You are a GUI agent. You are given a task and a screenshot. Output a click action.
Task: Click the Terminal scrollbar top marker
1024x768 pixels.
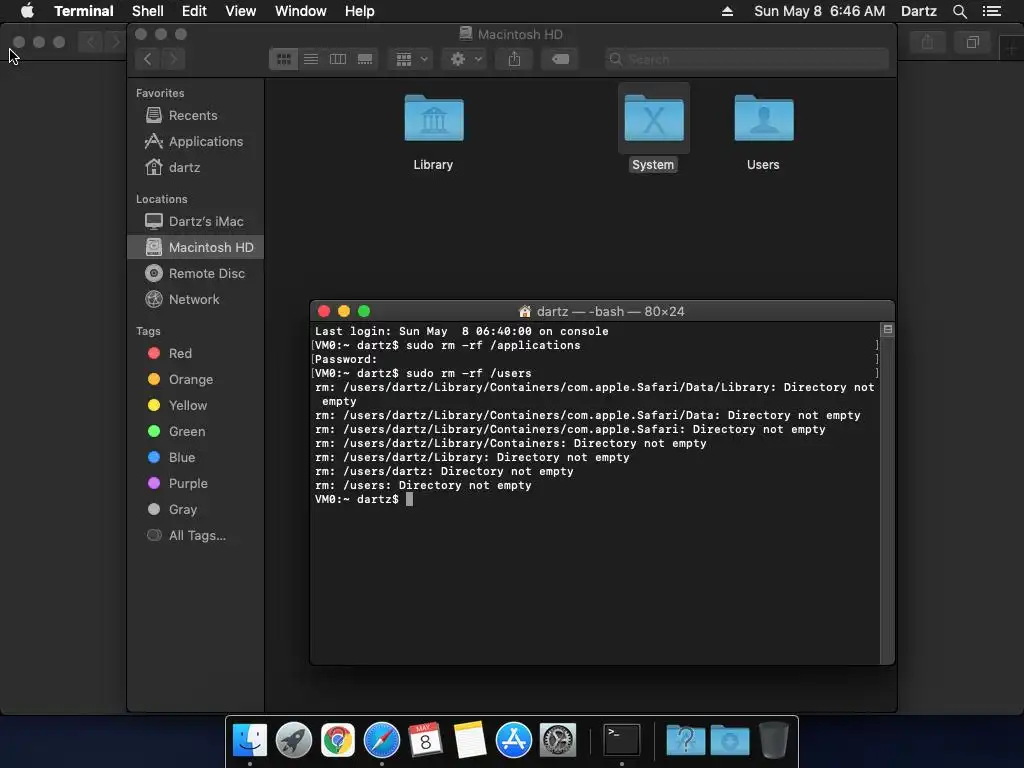(x=888, y=330)
